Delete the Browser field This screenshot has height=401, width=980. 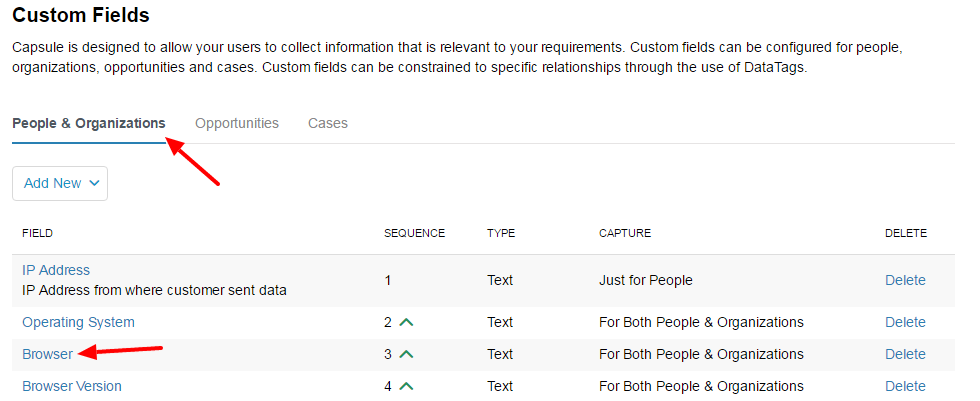tap(905, 354)
